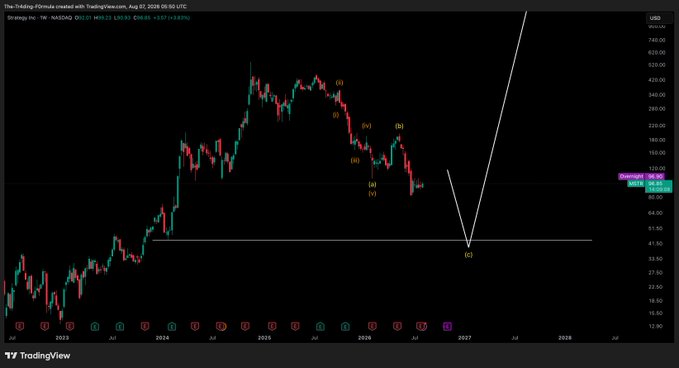
Task: Click the green earnings marker beside the 2024 label
Action: [x=172, y=326]
